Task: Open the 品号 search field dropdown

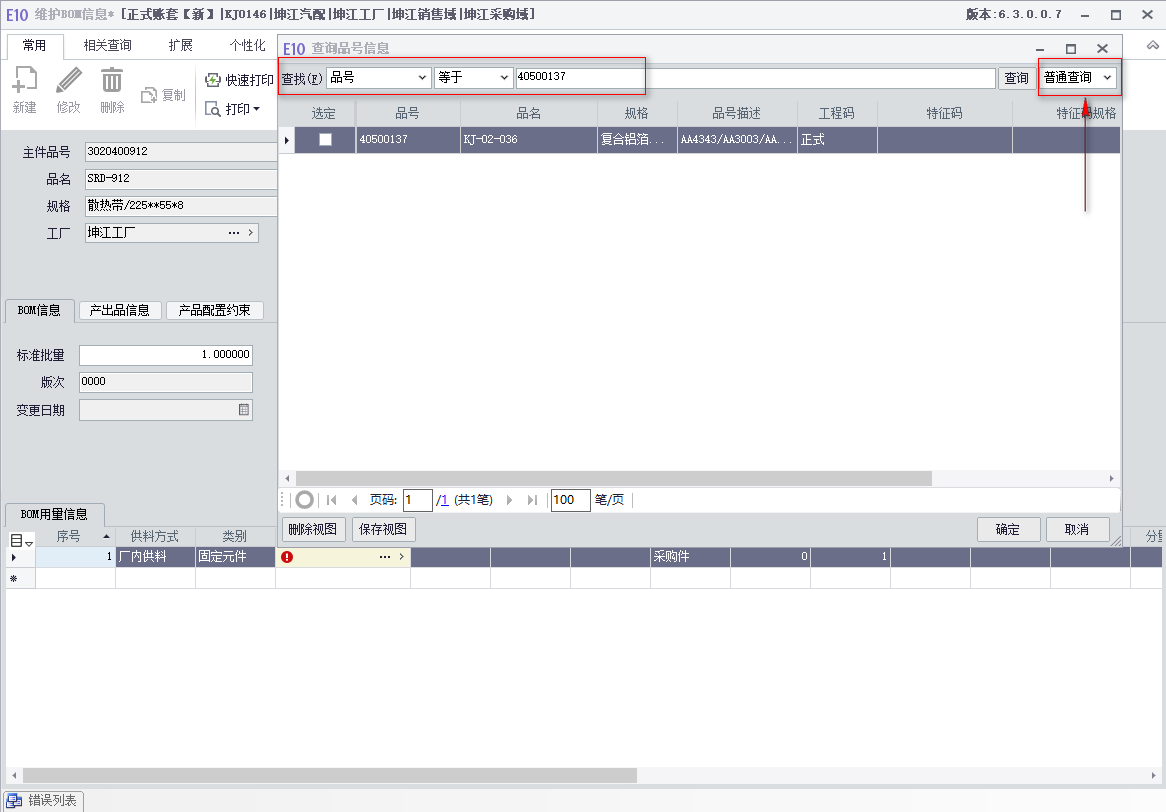Action: point(422,77)
